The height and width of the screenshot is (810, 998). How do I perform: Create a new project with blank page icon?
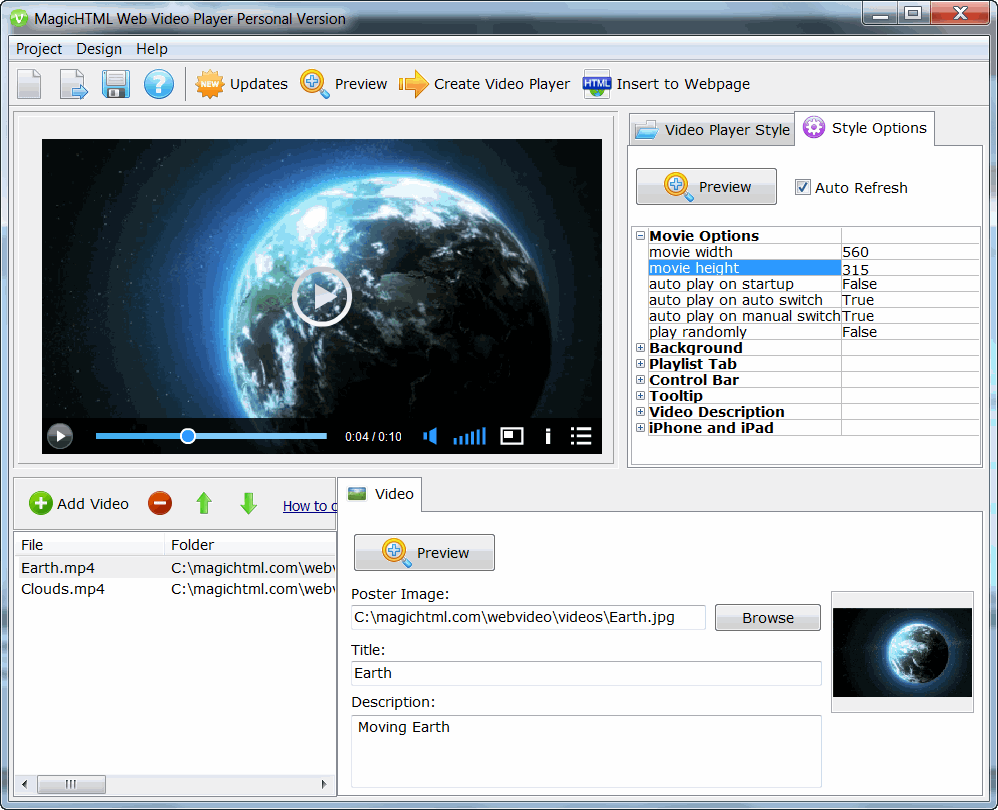29,84
